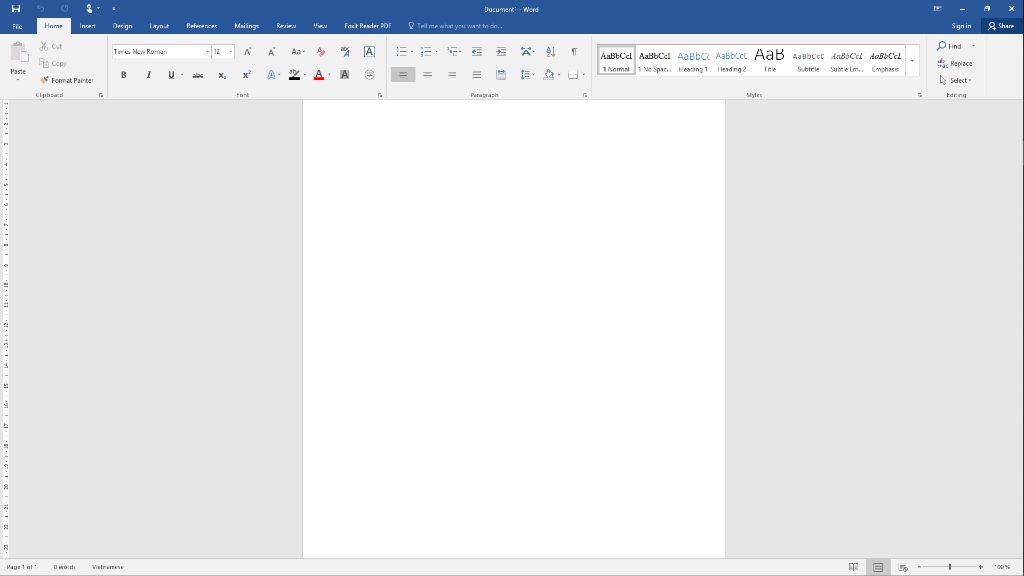Switch to the References tab
Viewport: 1024px width, 576px height.
(201, 26)
